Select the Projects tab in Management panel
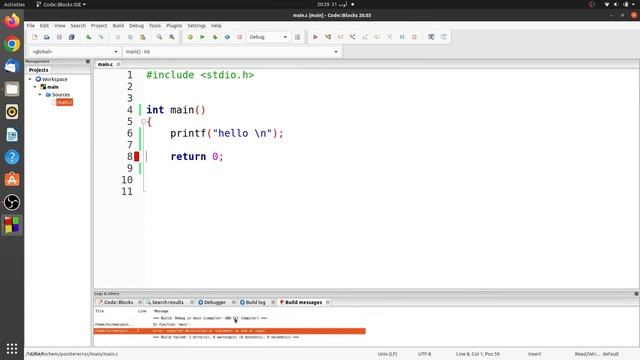Screen dimensions: 640x360 click(38, 70)
